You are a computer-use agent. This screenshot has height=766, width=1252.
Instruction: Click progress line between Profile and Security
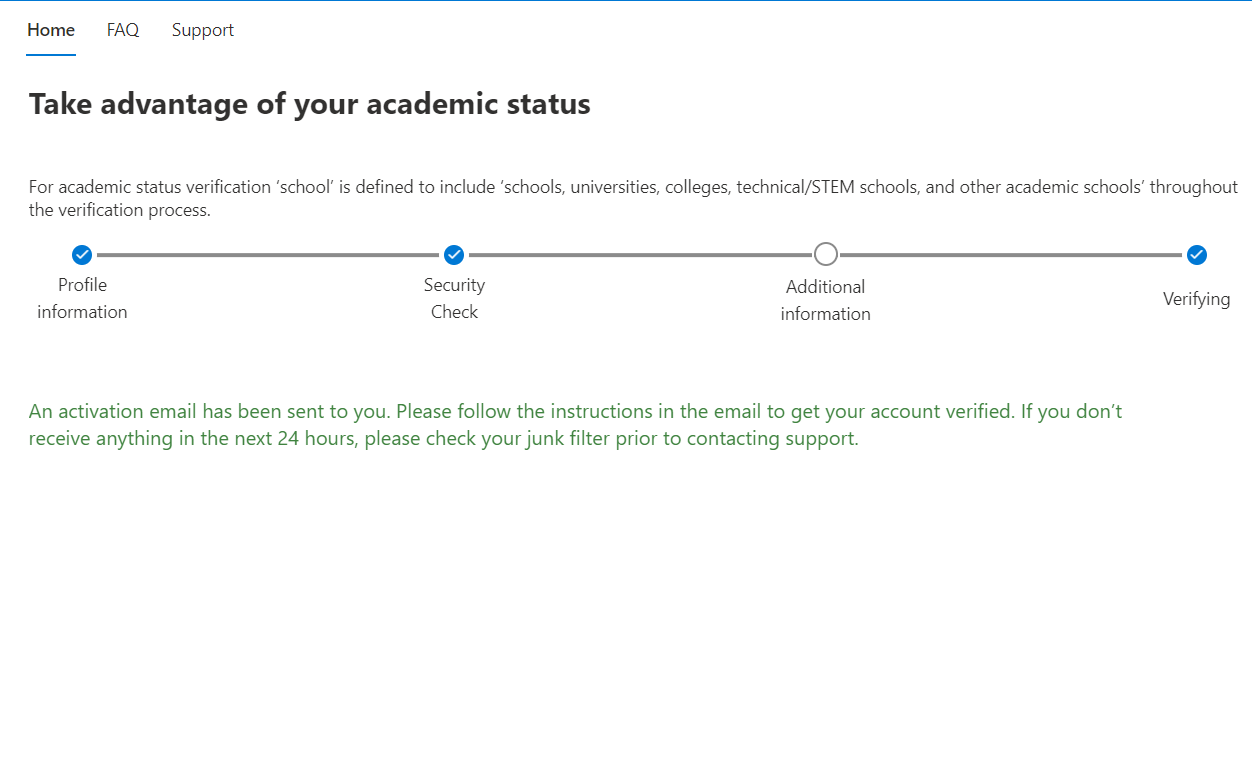pyautogui.click(x=268, y=255)
